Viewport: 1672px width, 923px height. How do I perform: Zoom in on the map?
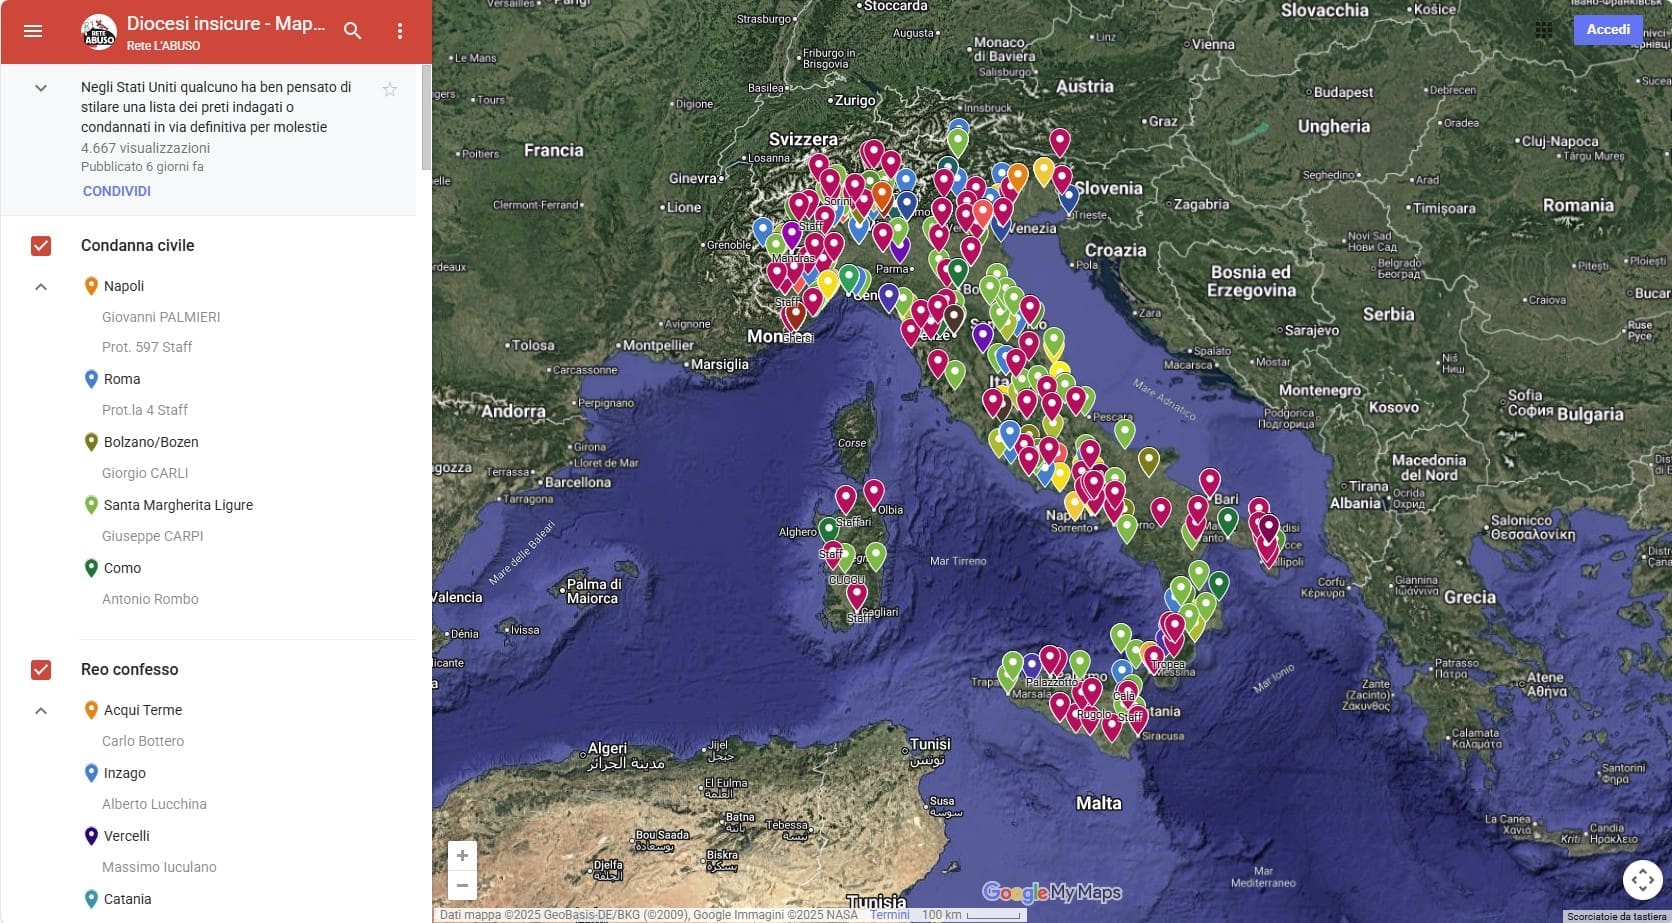point(462,856)
